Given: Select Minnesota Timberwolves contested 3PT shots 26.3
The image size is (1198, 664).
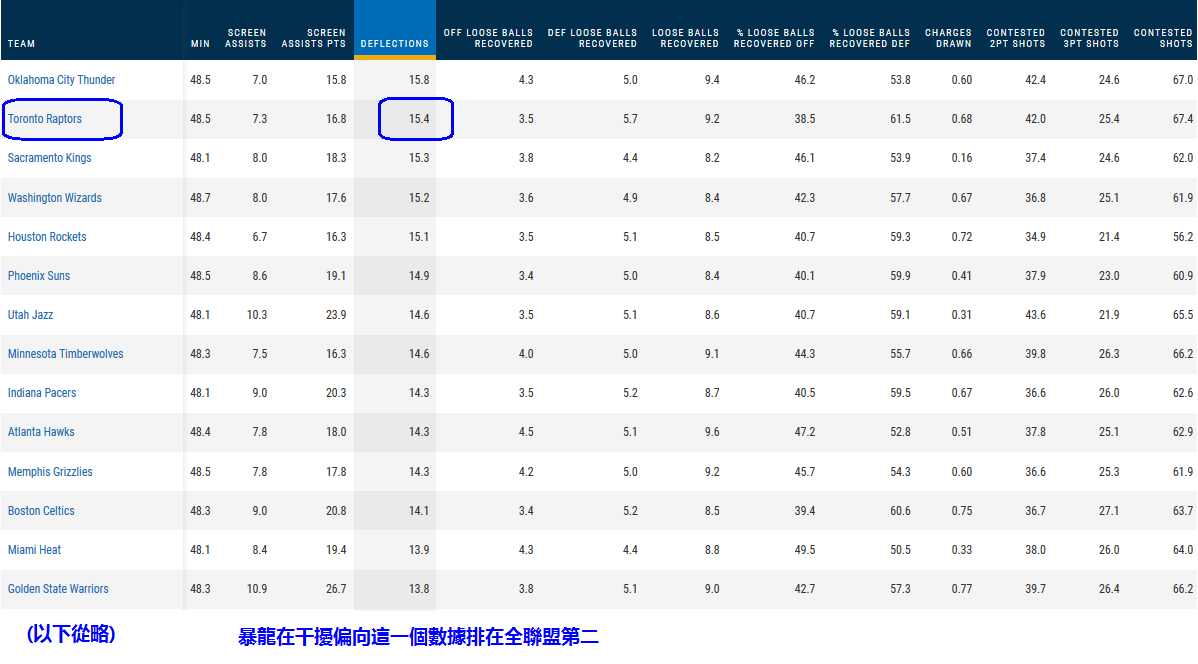Looking at the screenshot, I should pos(1109,354).
